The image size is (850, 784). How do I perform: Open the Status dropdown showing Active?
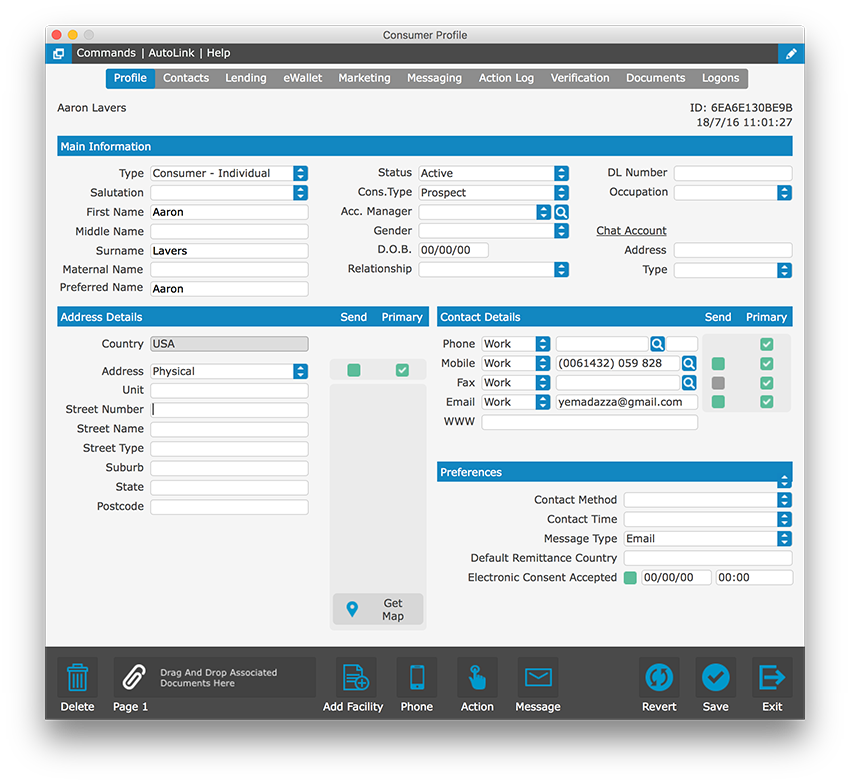pos(561,174)
